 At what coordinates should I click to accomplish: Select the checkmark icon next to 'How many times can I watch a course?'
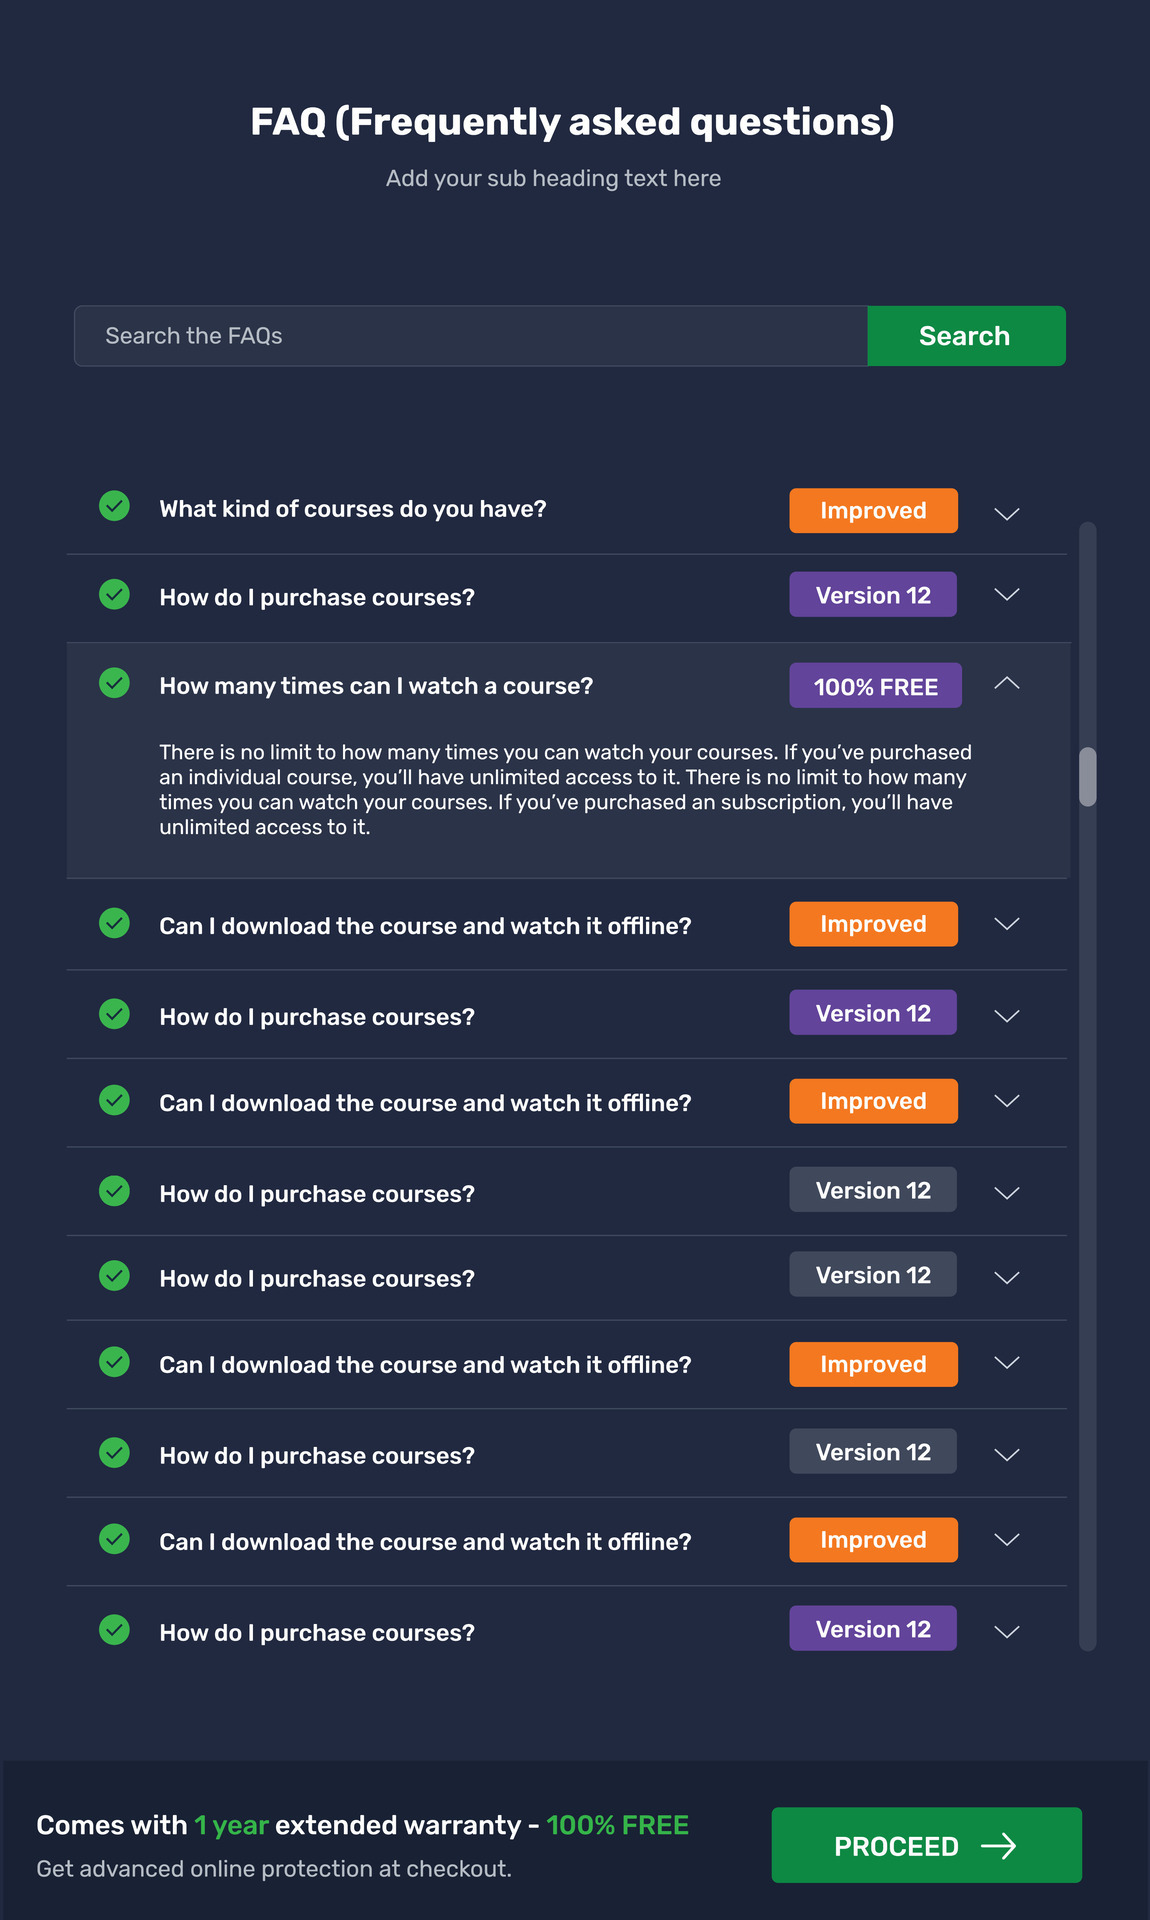113,684
